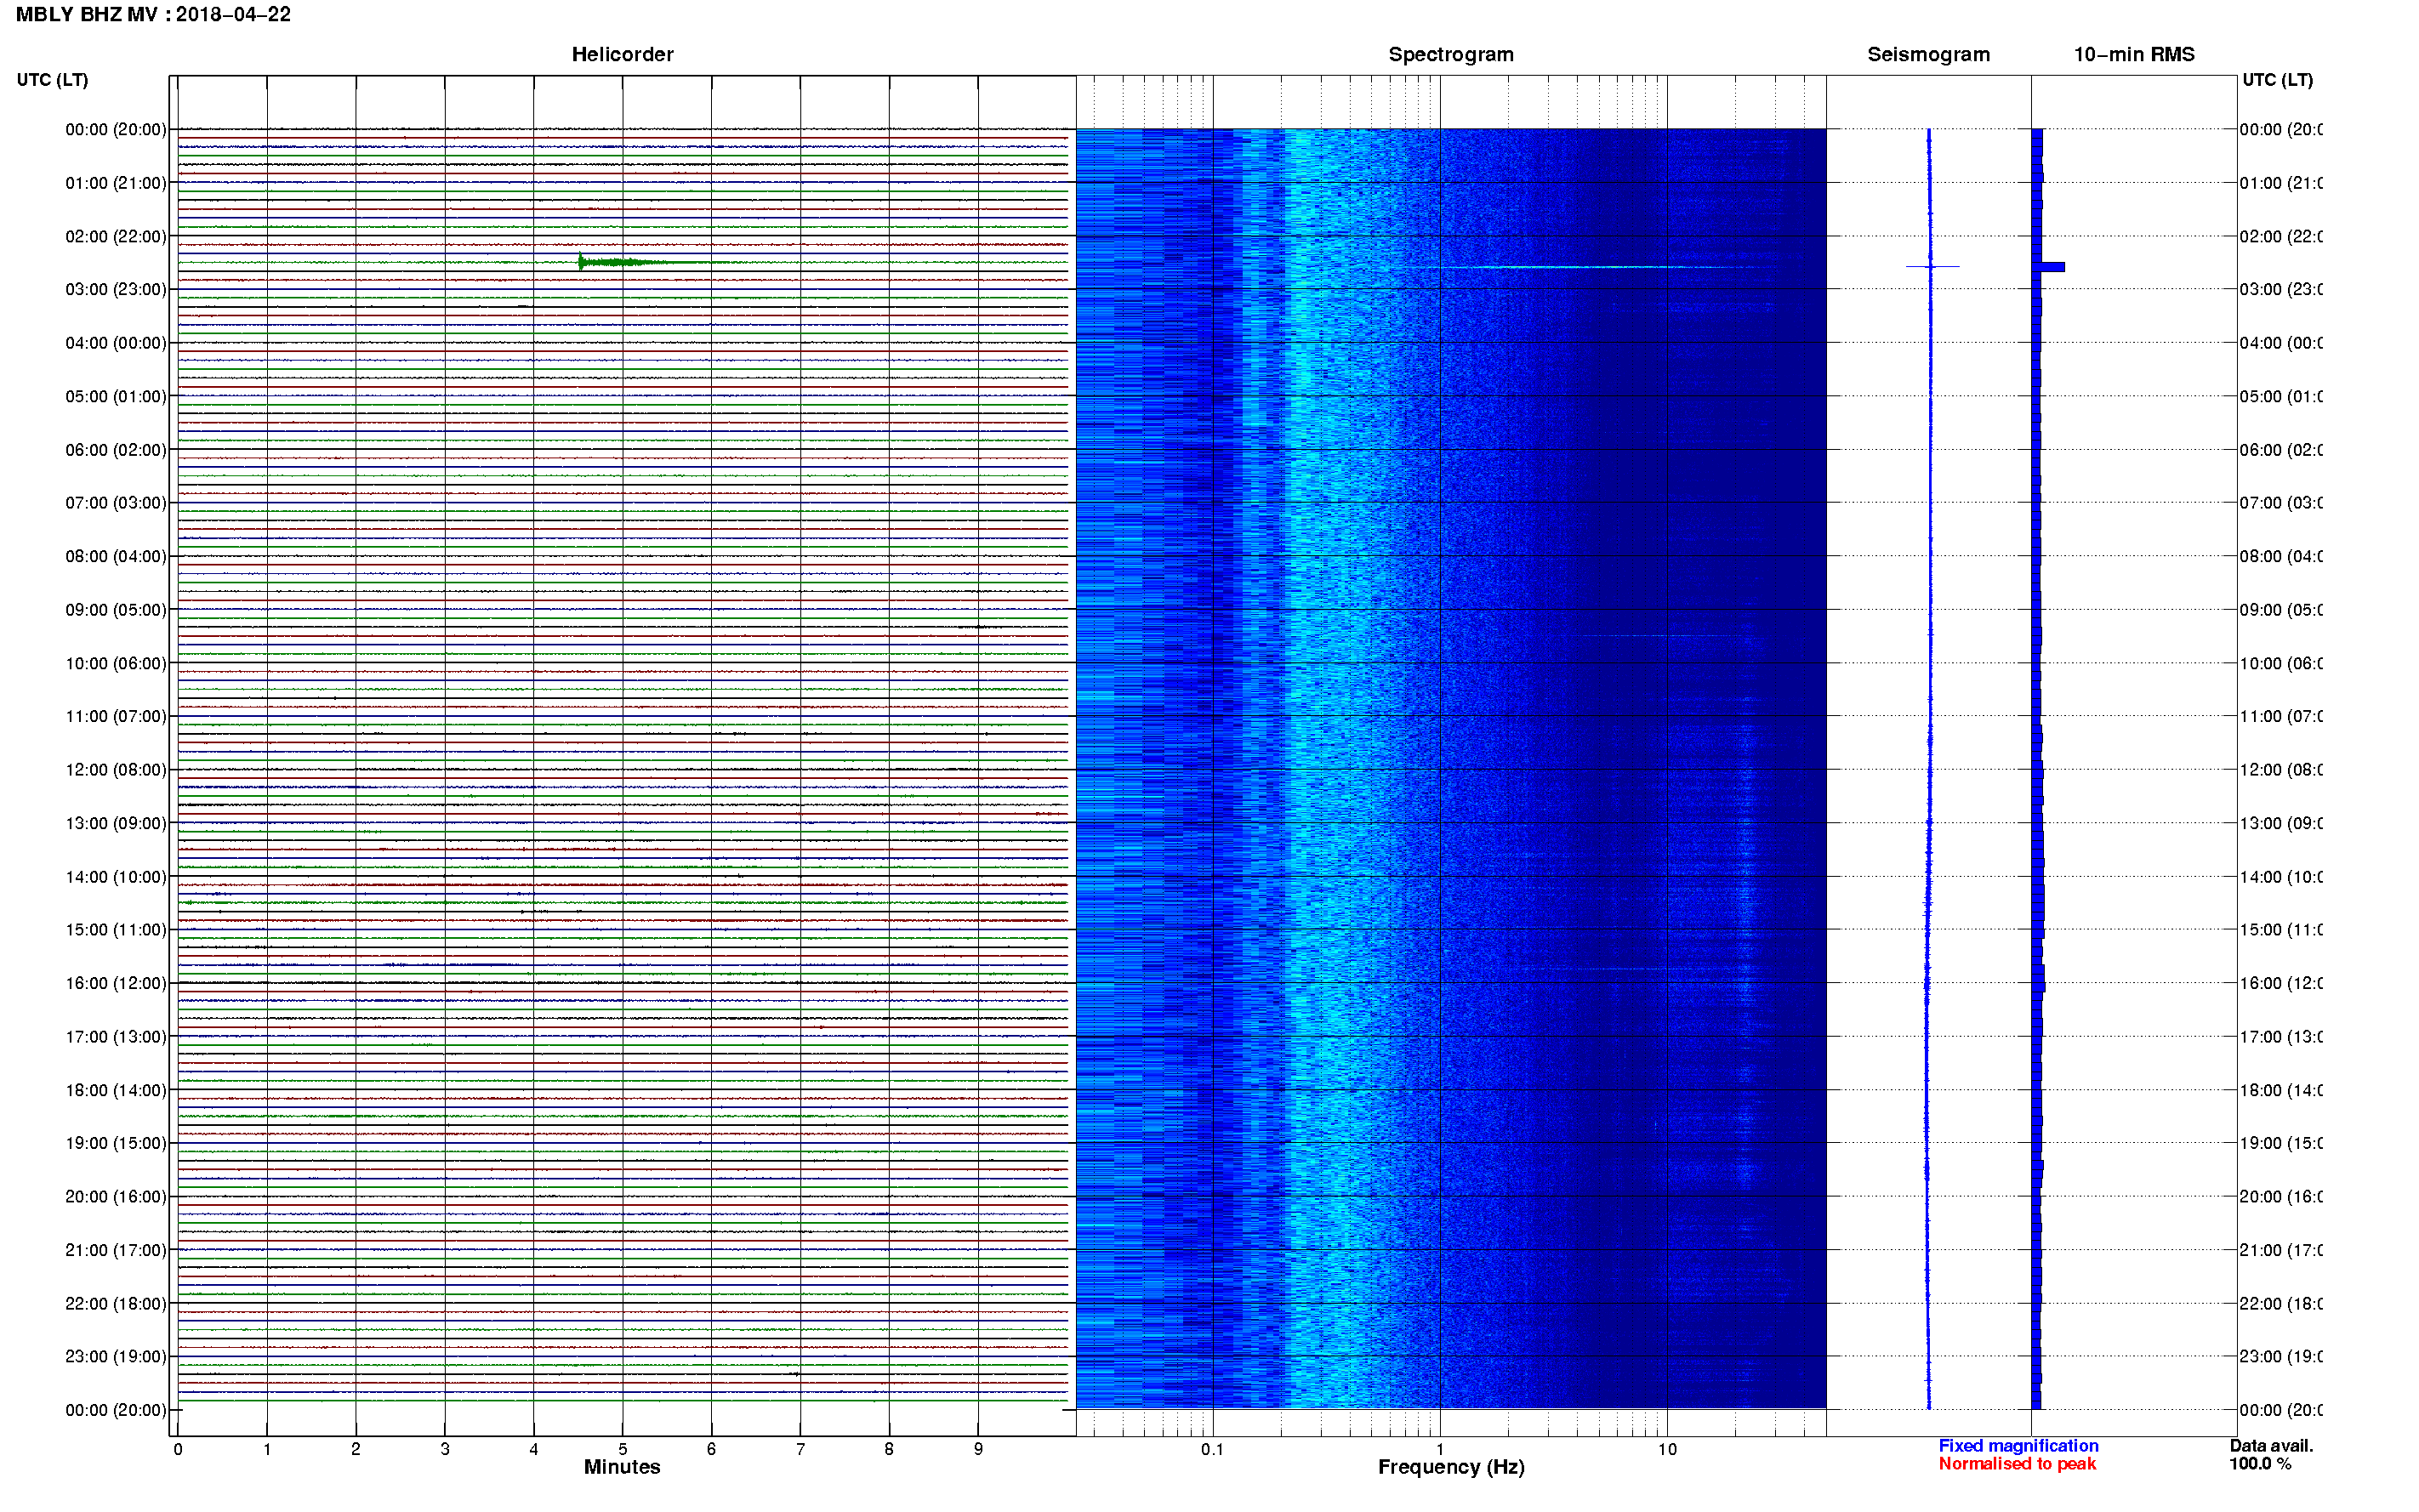Click the left axis "20:00 (16:00)" label
Screen dimensions: 2419x1512
[x=116, y=1196]
